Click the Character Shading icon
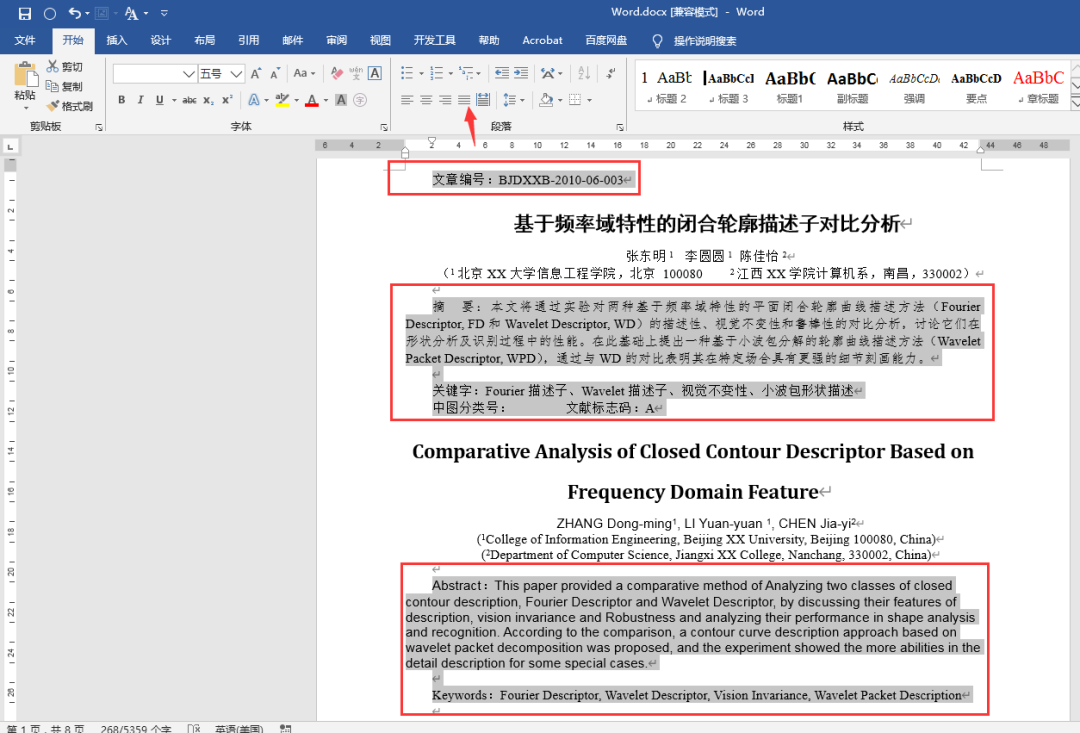This screenshot has height=733, width=1080. coord(341,100)
